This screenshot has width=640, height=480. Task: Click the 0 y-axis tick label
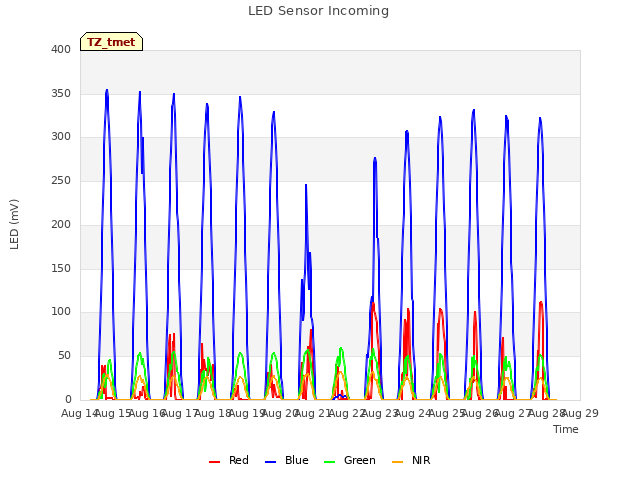pyautogui.click(x=68, y=400)
